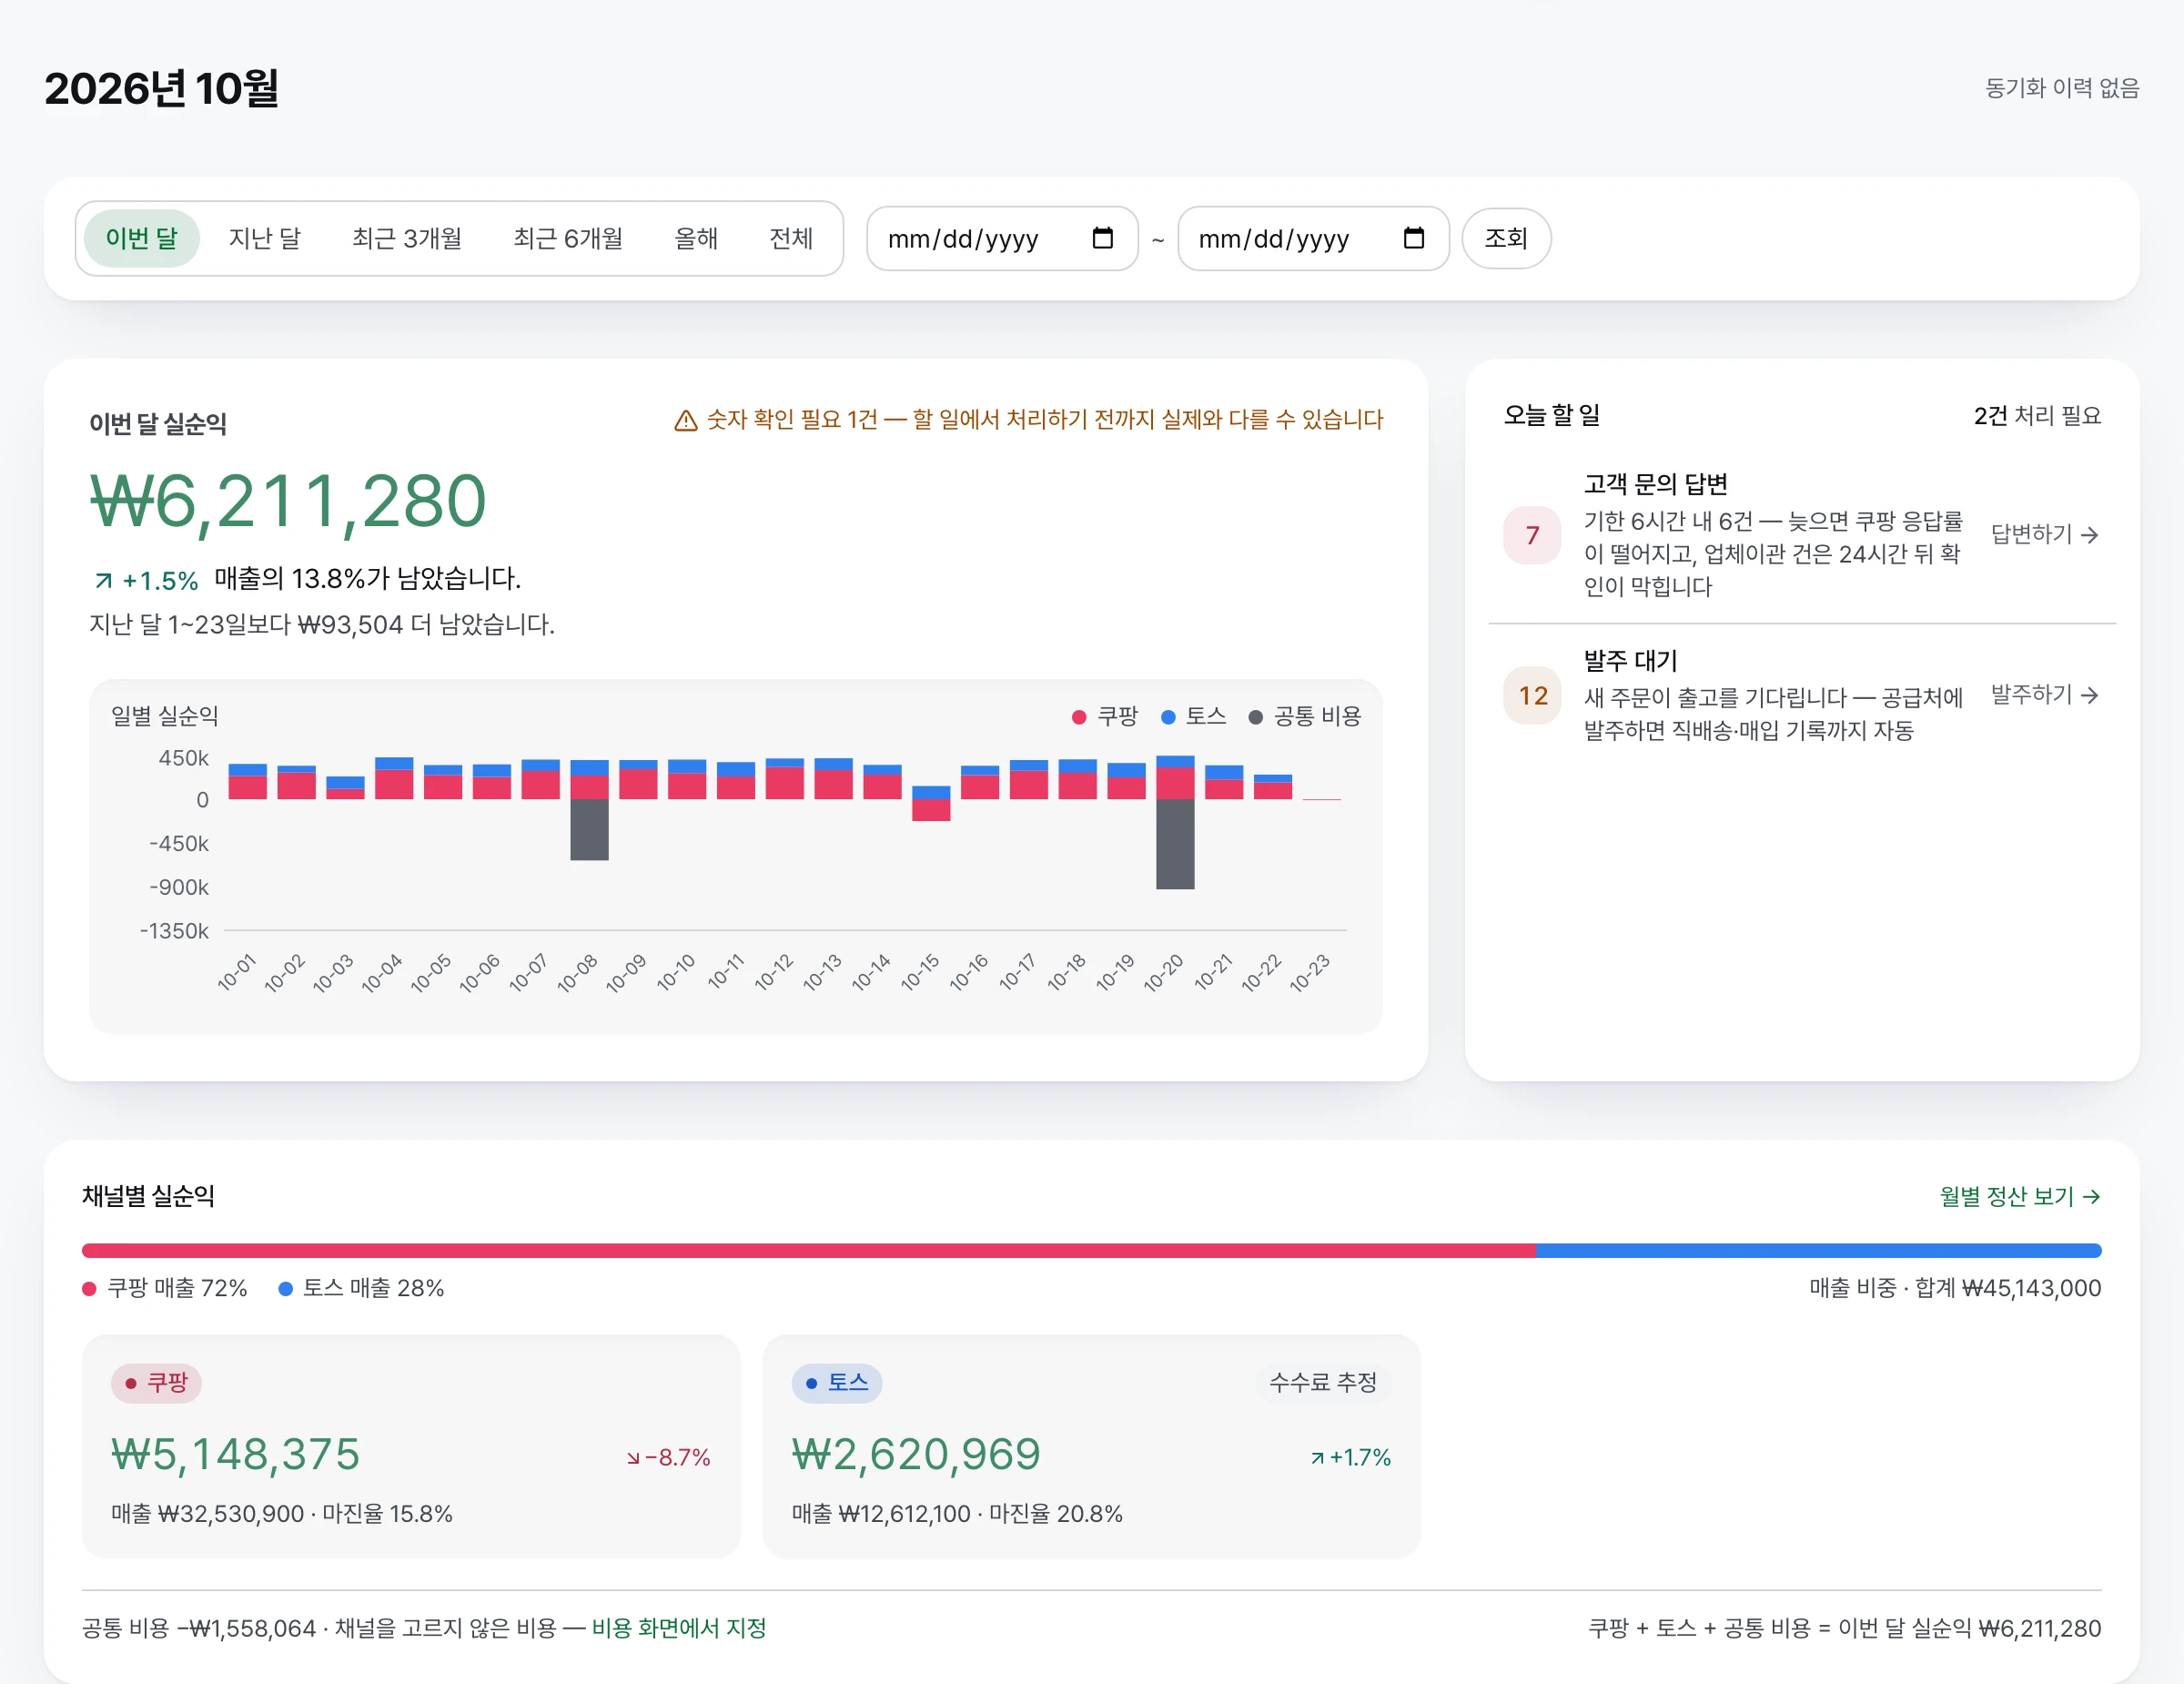Click the 수수료 추정 badge

(x=1323, y=1383)
